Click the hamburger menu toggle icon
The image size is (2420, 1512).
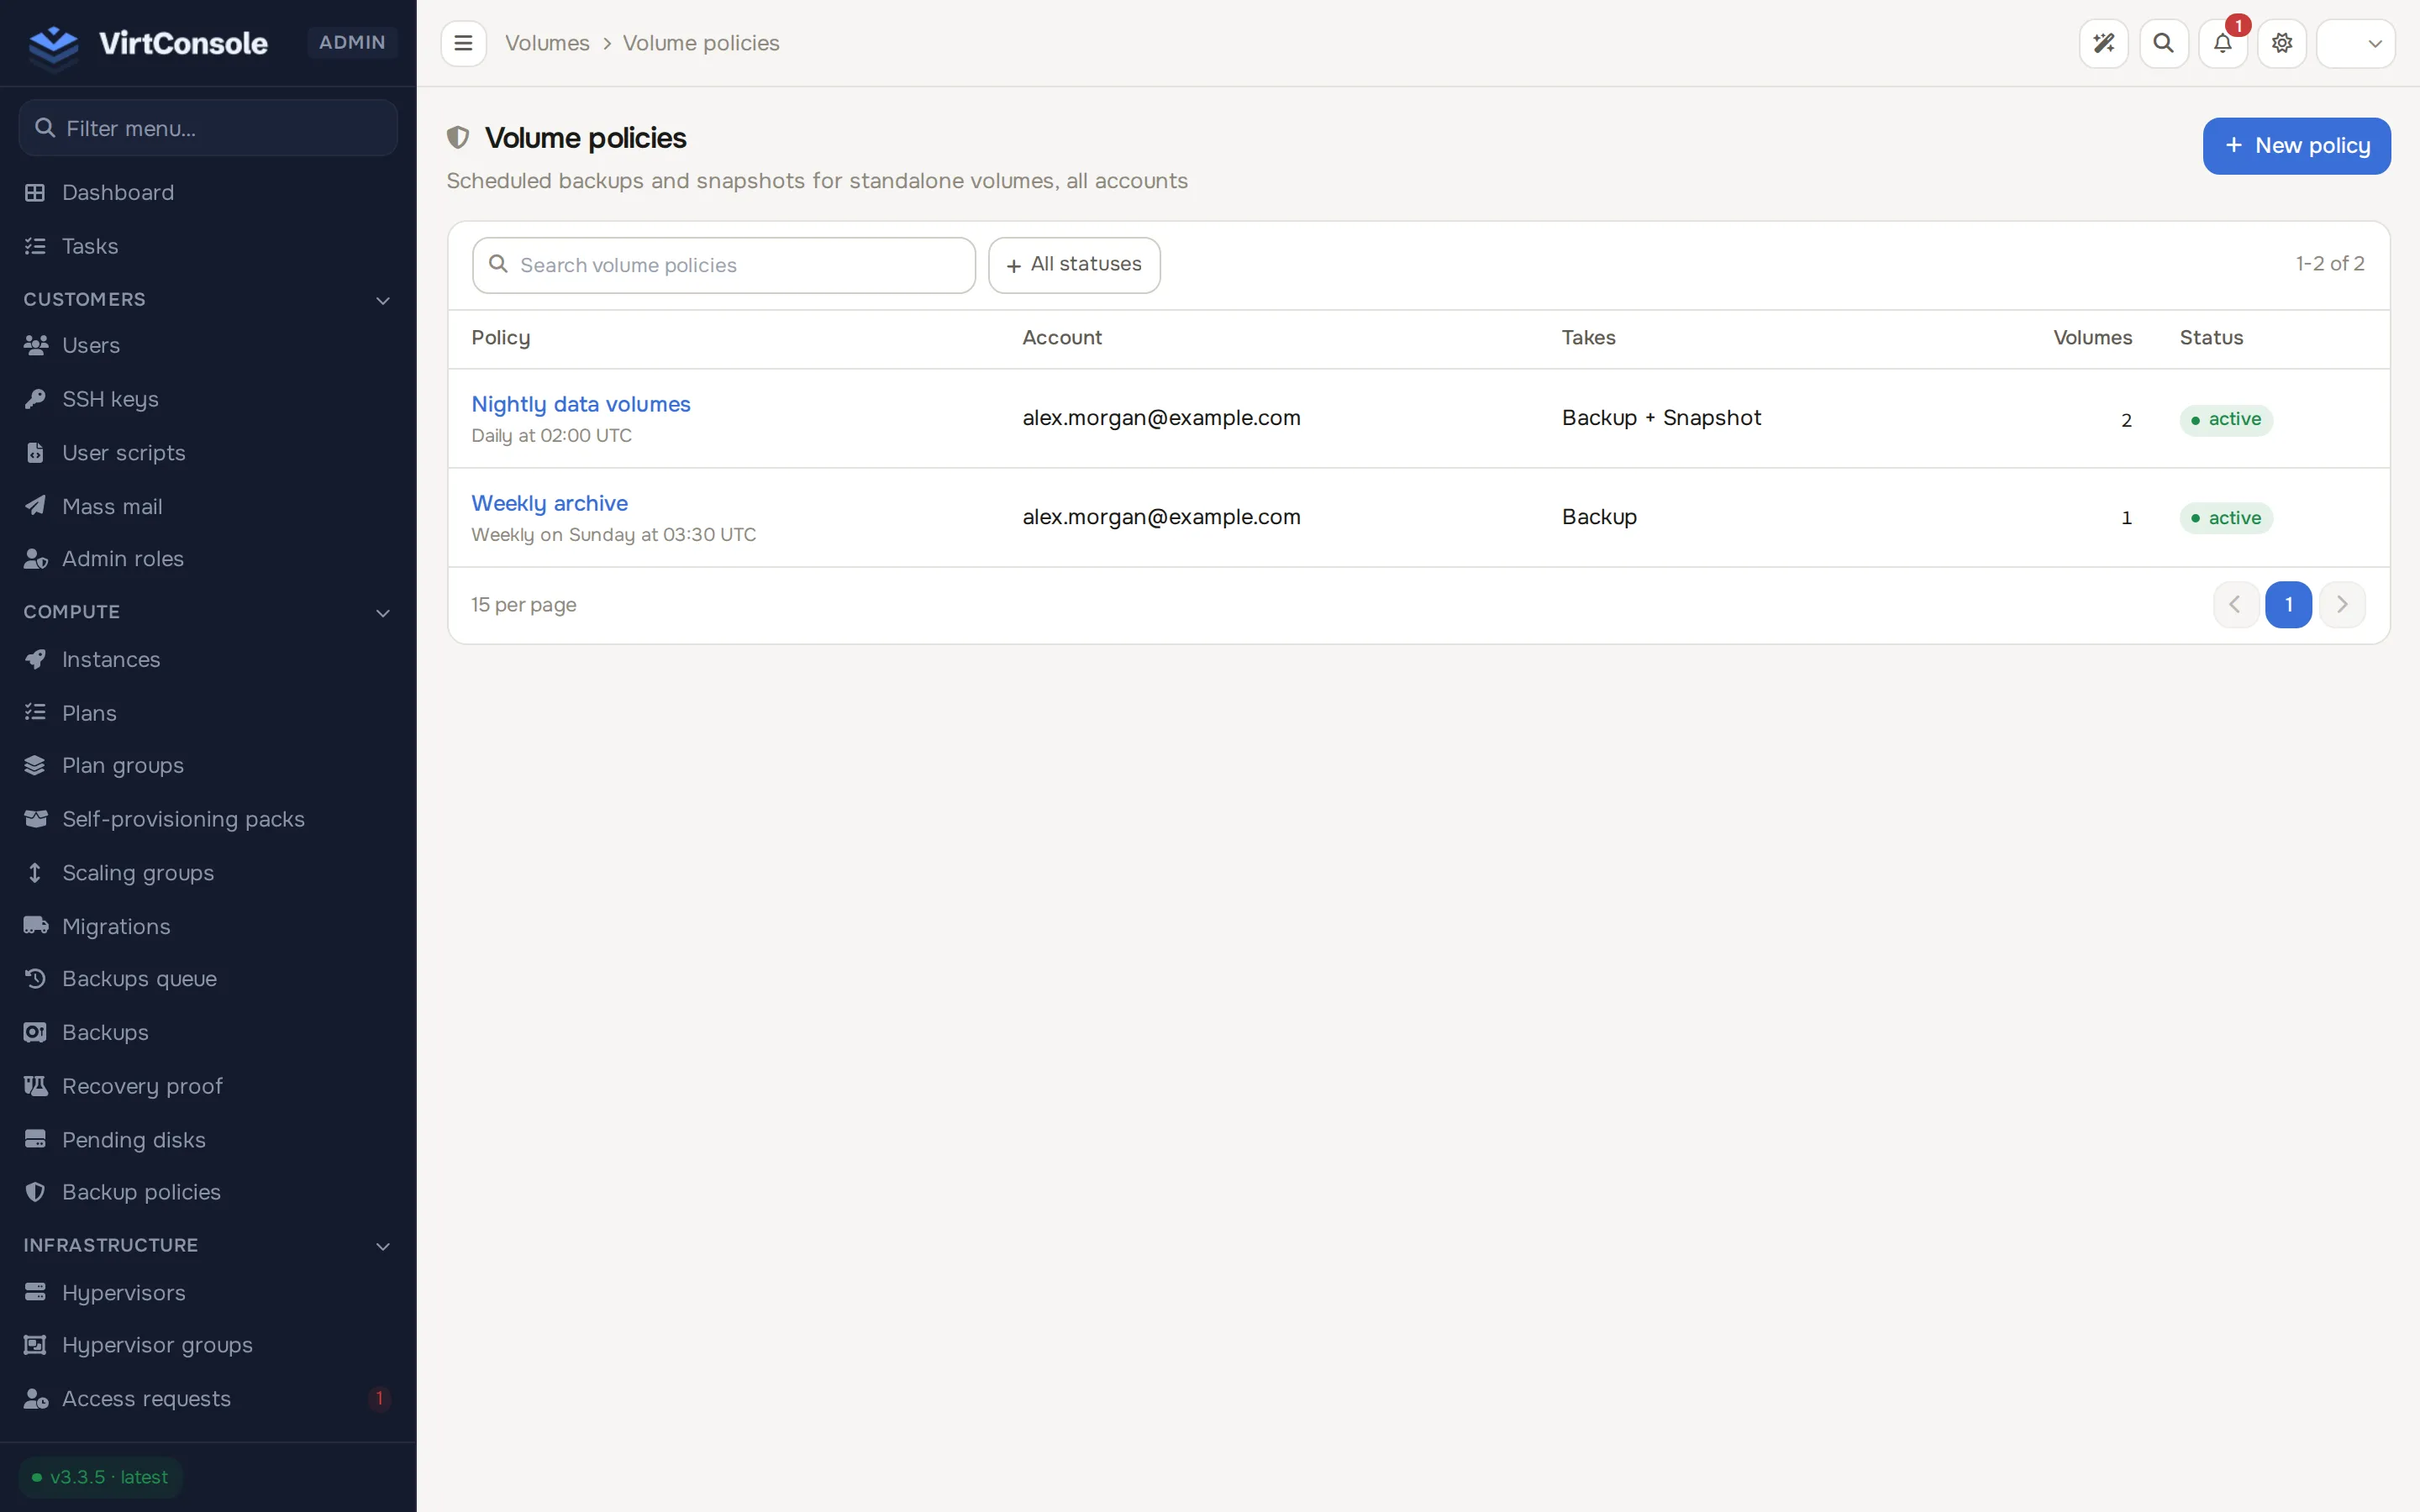(463, 43)
